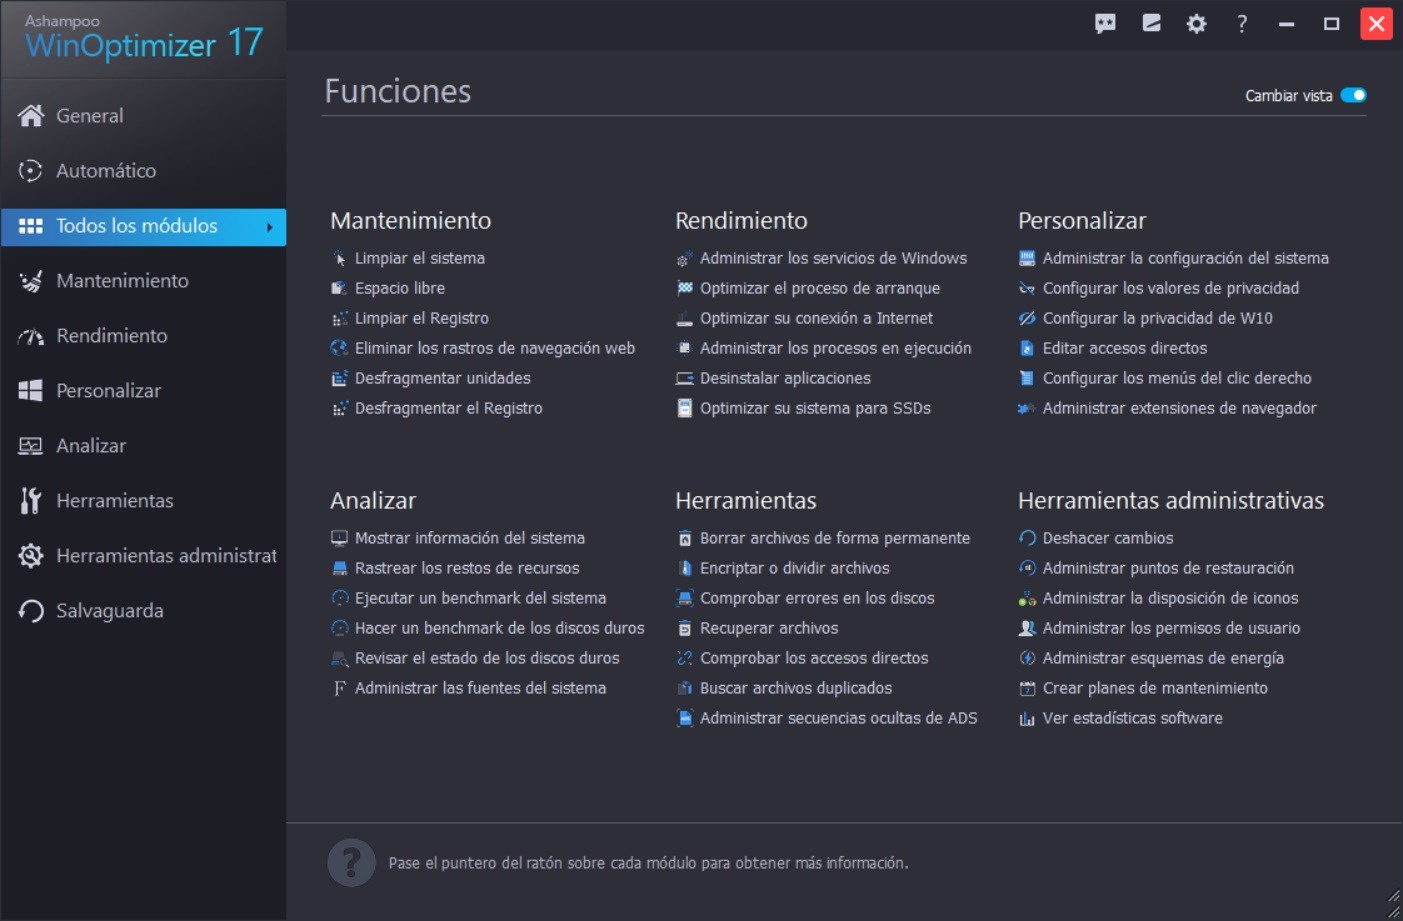The image size is (1403, 921).
Task: Open Ejecutar un benchmark del sistema
Action: click(480, 598)
